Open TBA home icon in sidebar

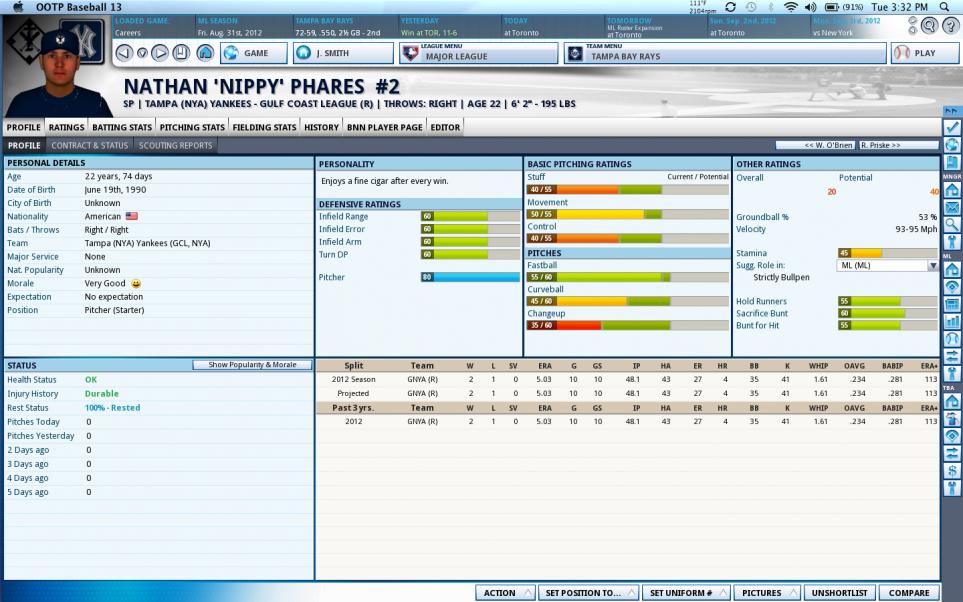point(952,401)
